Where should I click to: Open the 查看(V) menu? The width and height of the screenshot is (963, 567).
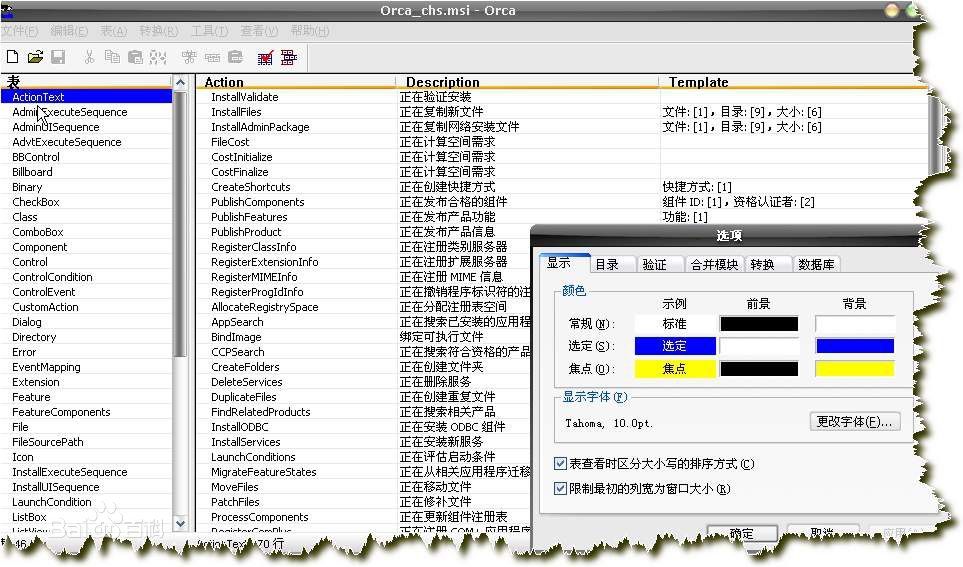coord(259,31)
